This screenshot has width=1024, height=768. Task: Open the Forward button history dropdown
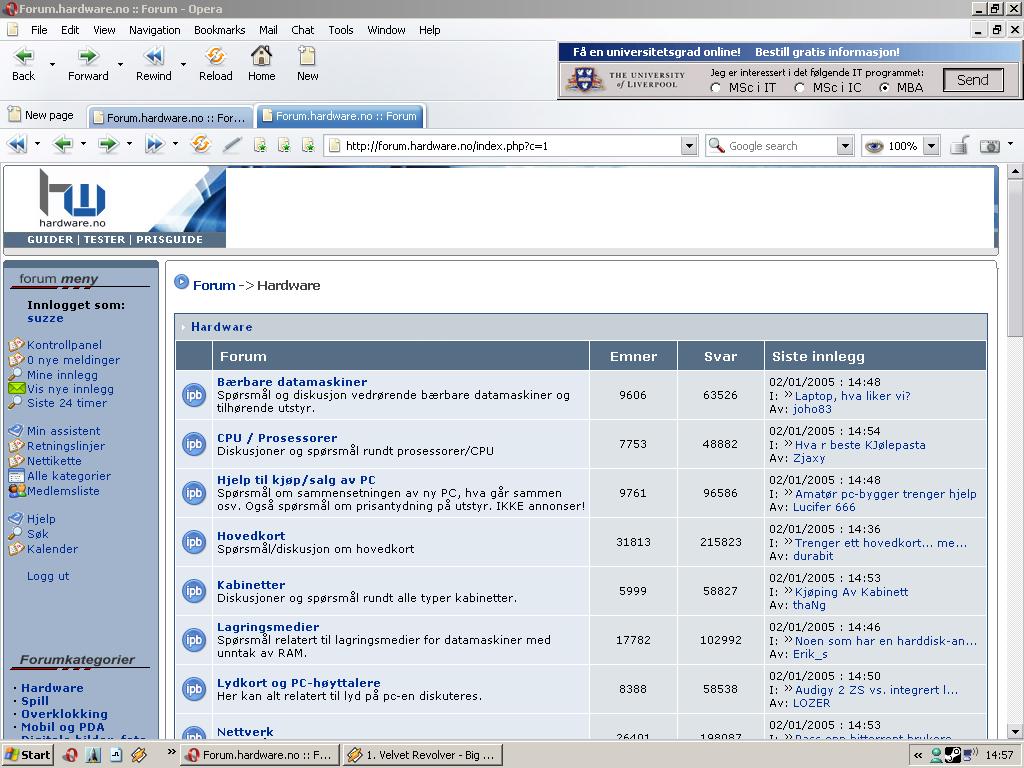click(x=120, y=64)
